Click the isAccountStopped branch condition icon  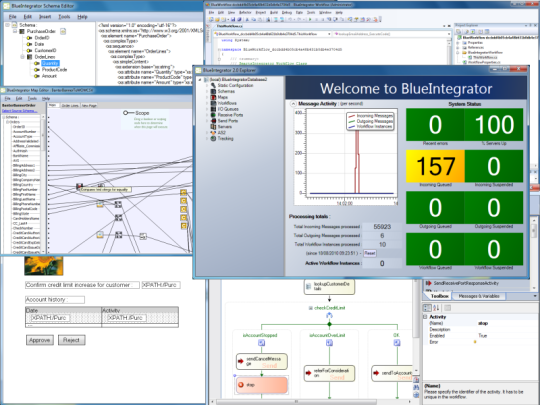(x=261, y=343)
